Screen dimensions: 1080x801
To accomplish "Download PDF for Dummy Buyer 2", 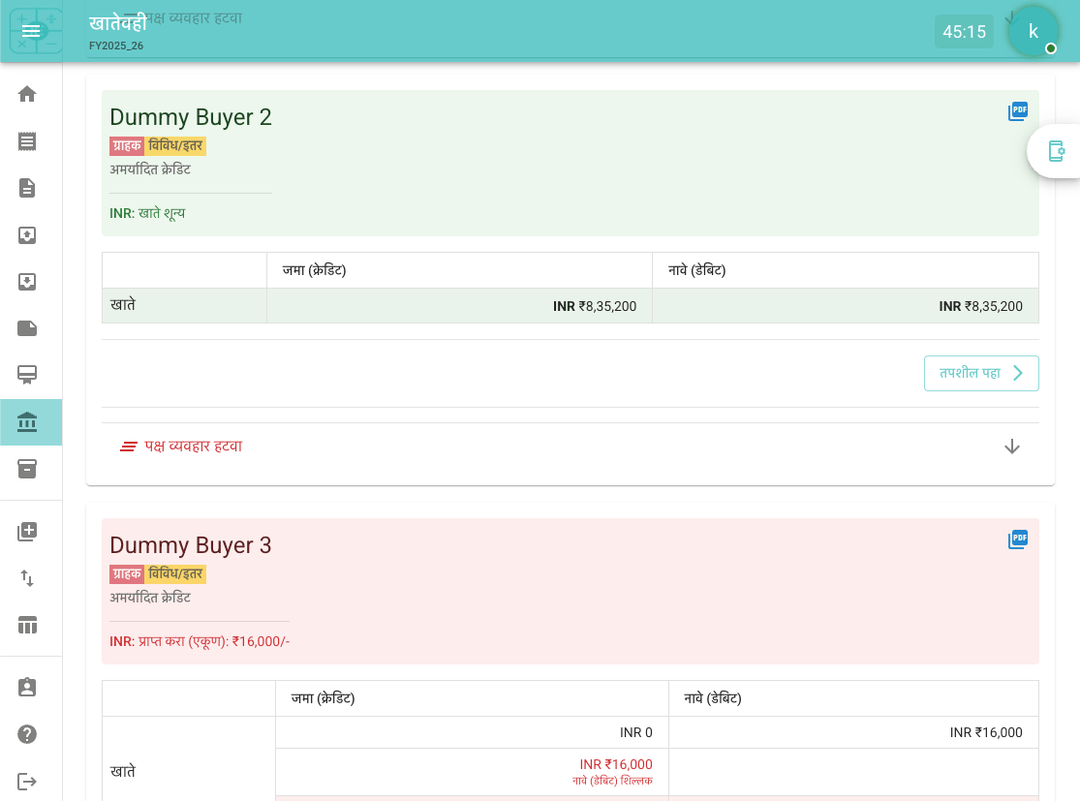I will coord(1018,111).
